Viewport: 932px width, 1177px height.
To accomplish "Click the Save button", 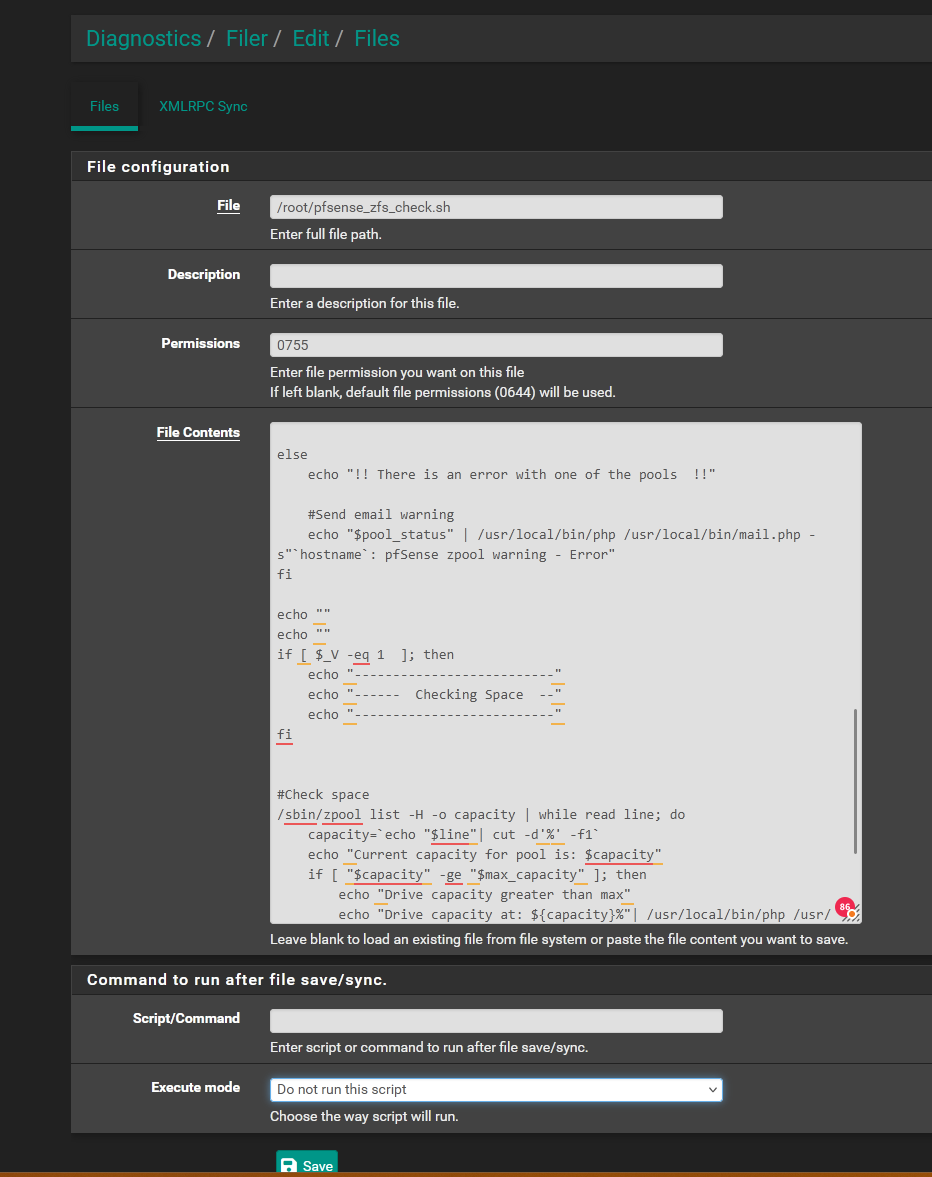I will coord(306,1163).
